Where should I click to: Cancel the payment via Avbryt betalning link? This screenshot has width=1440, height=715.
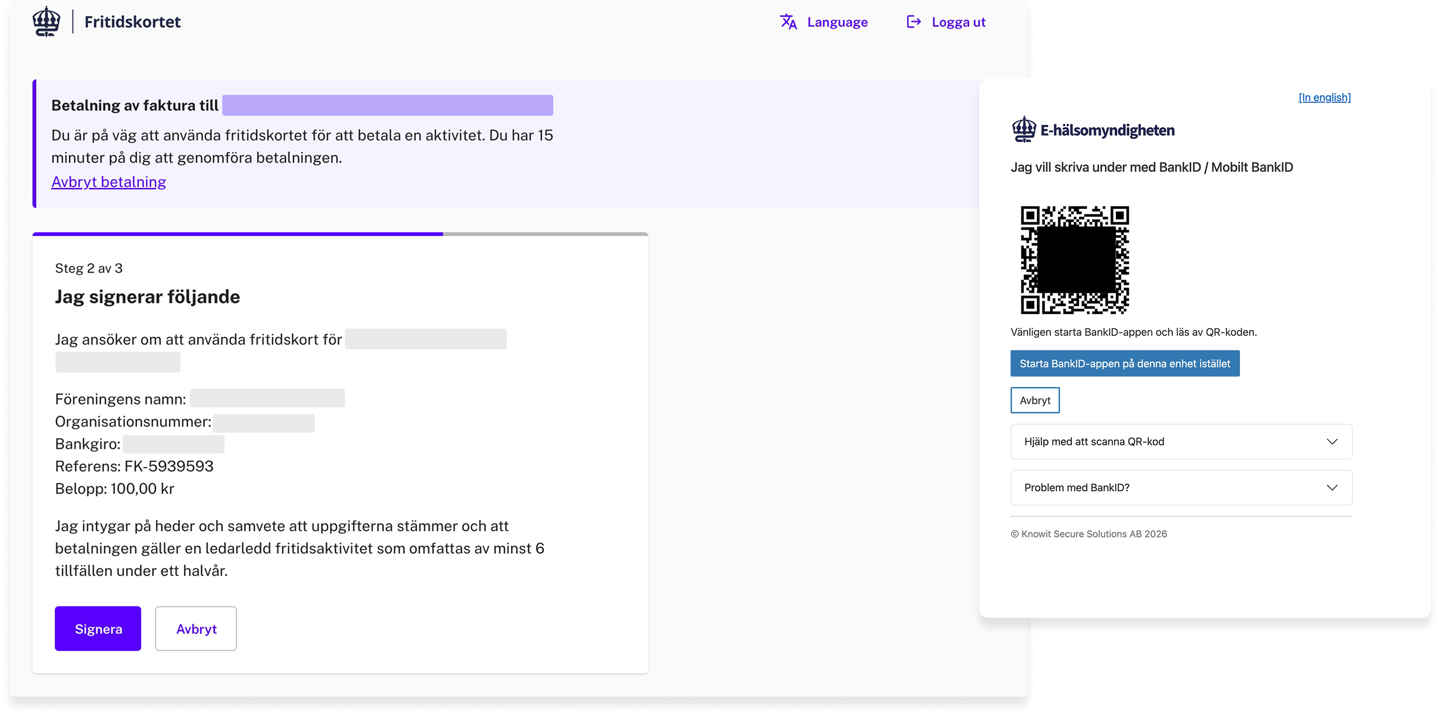108,182
